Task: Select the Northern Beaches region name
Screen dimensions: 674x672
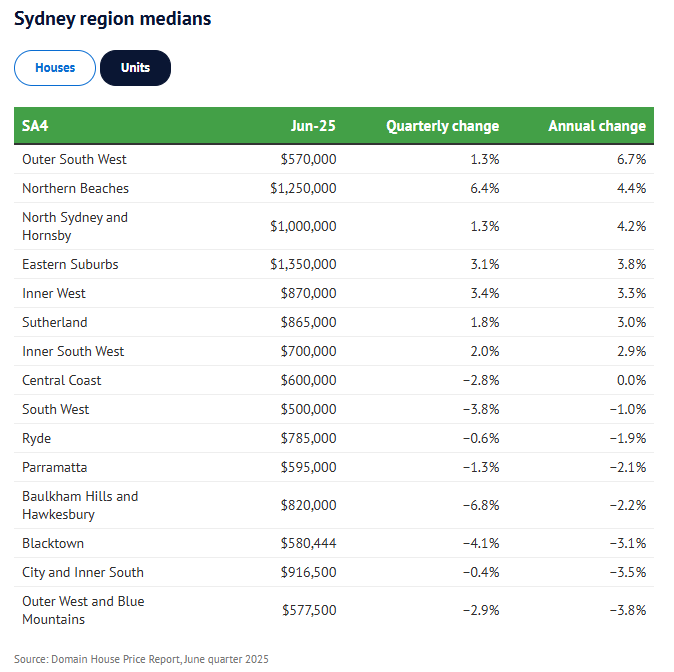Action: pos(75,188)
